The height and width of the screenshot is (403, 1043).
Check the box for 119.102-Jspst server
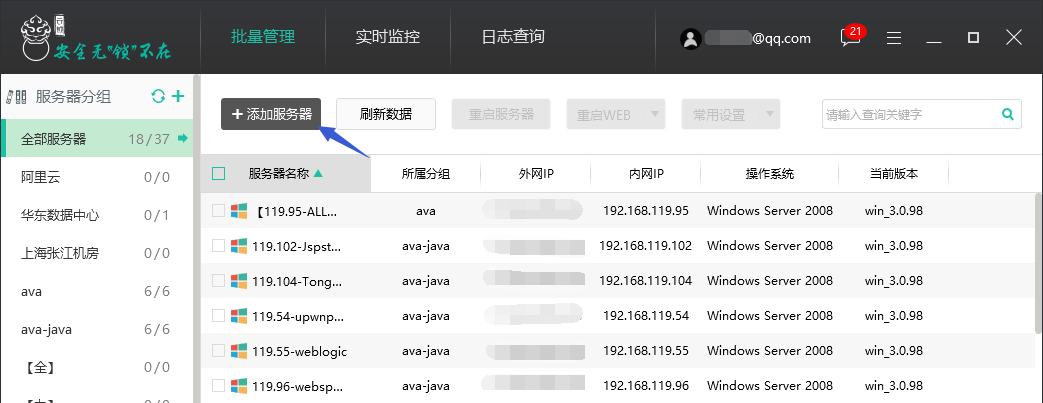tap(219, 245)
